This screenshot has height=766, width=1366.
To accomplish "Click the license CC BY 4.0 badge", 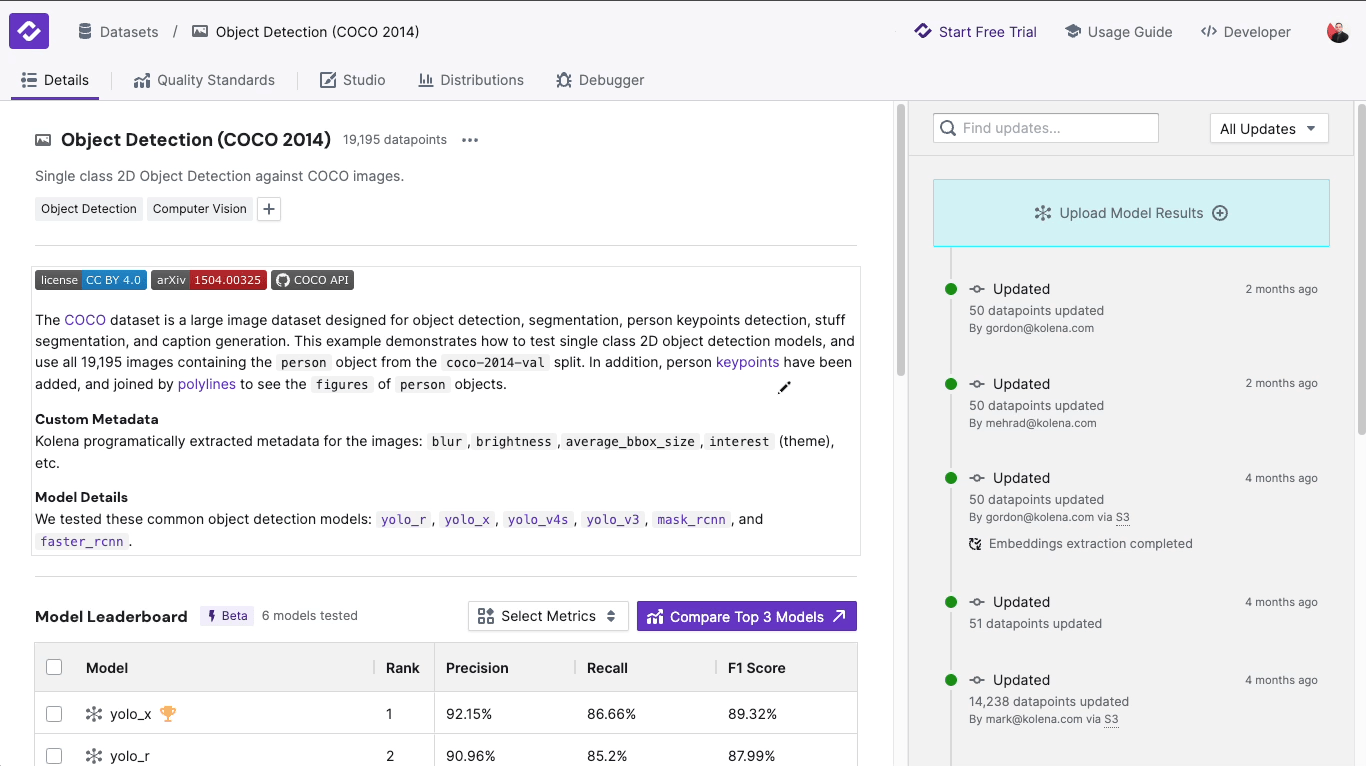I will click(90, 280).
